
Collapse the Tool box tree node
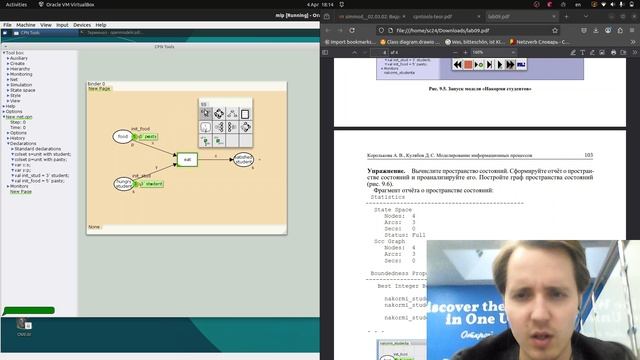[4, 53]
